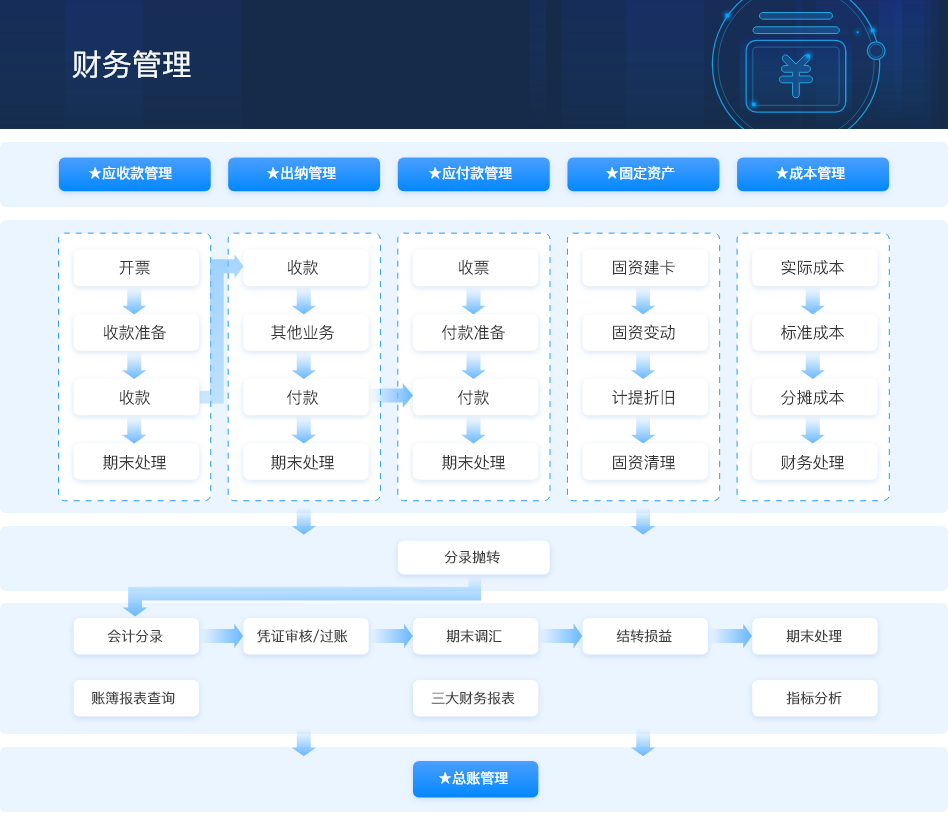
Task: Select 实际成本 step box
Action: [x=814, y=268]
